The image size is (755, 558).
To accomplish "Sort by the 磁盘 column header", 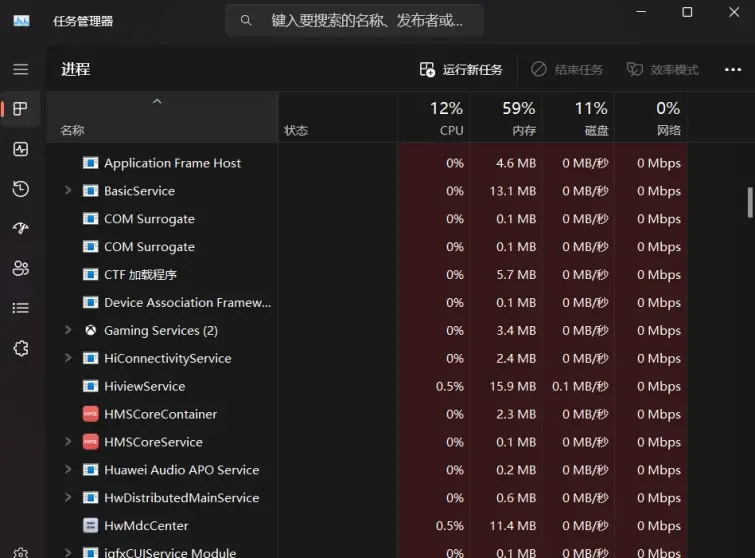I will click(x=578, y=117).
